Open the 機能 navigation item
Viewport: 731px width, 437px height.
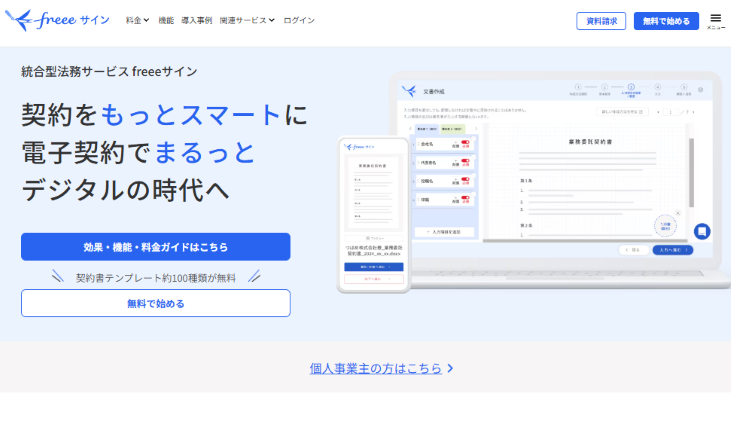(x=166, y=21)
